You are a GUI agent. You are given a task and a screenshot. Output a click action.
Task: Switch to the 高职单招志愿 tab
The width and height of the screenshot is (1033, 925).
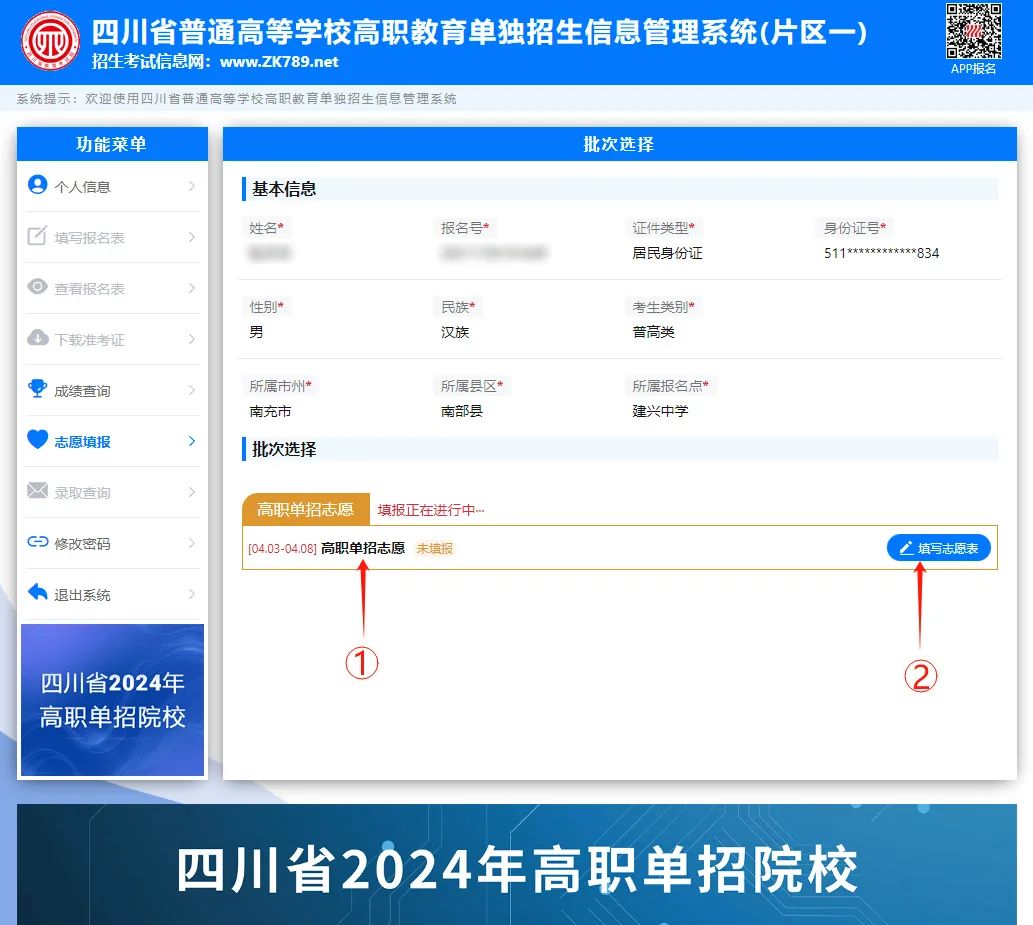coord(306,509)
